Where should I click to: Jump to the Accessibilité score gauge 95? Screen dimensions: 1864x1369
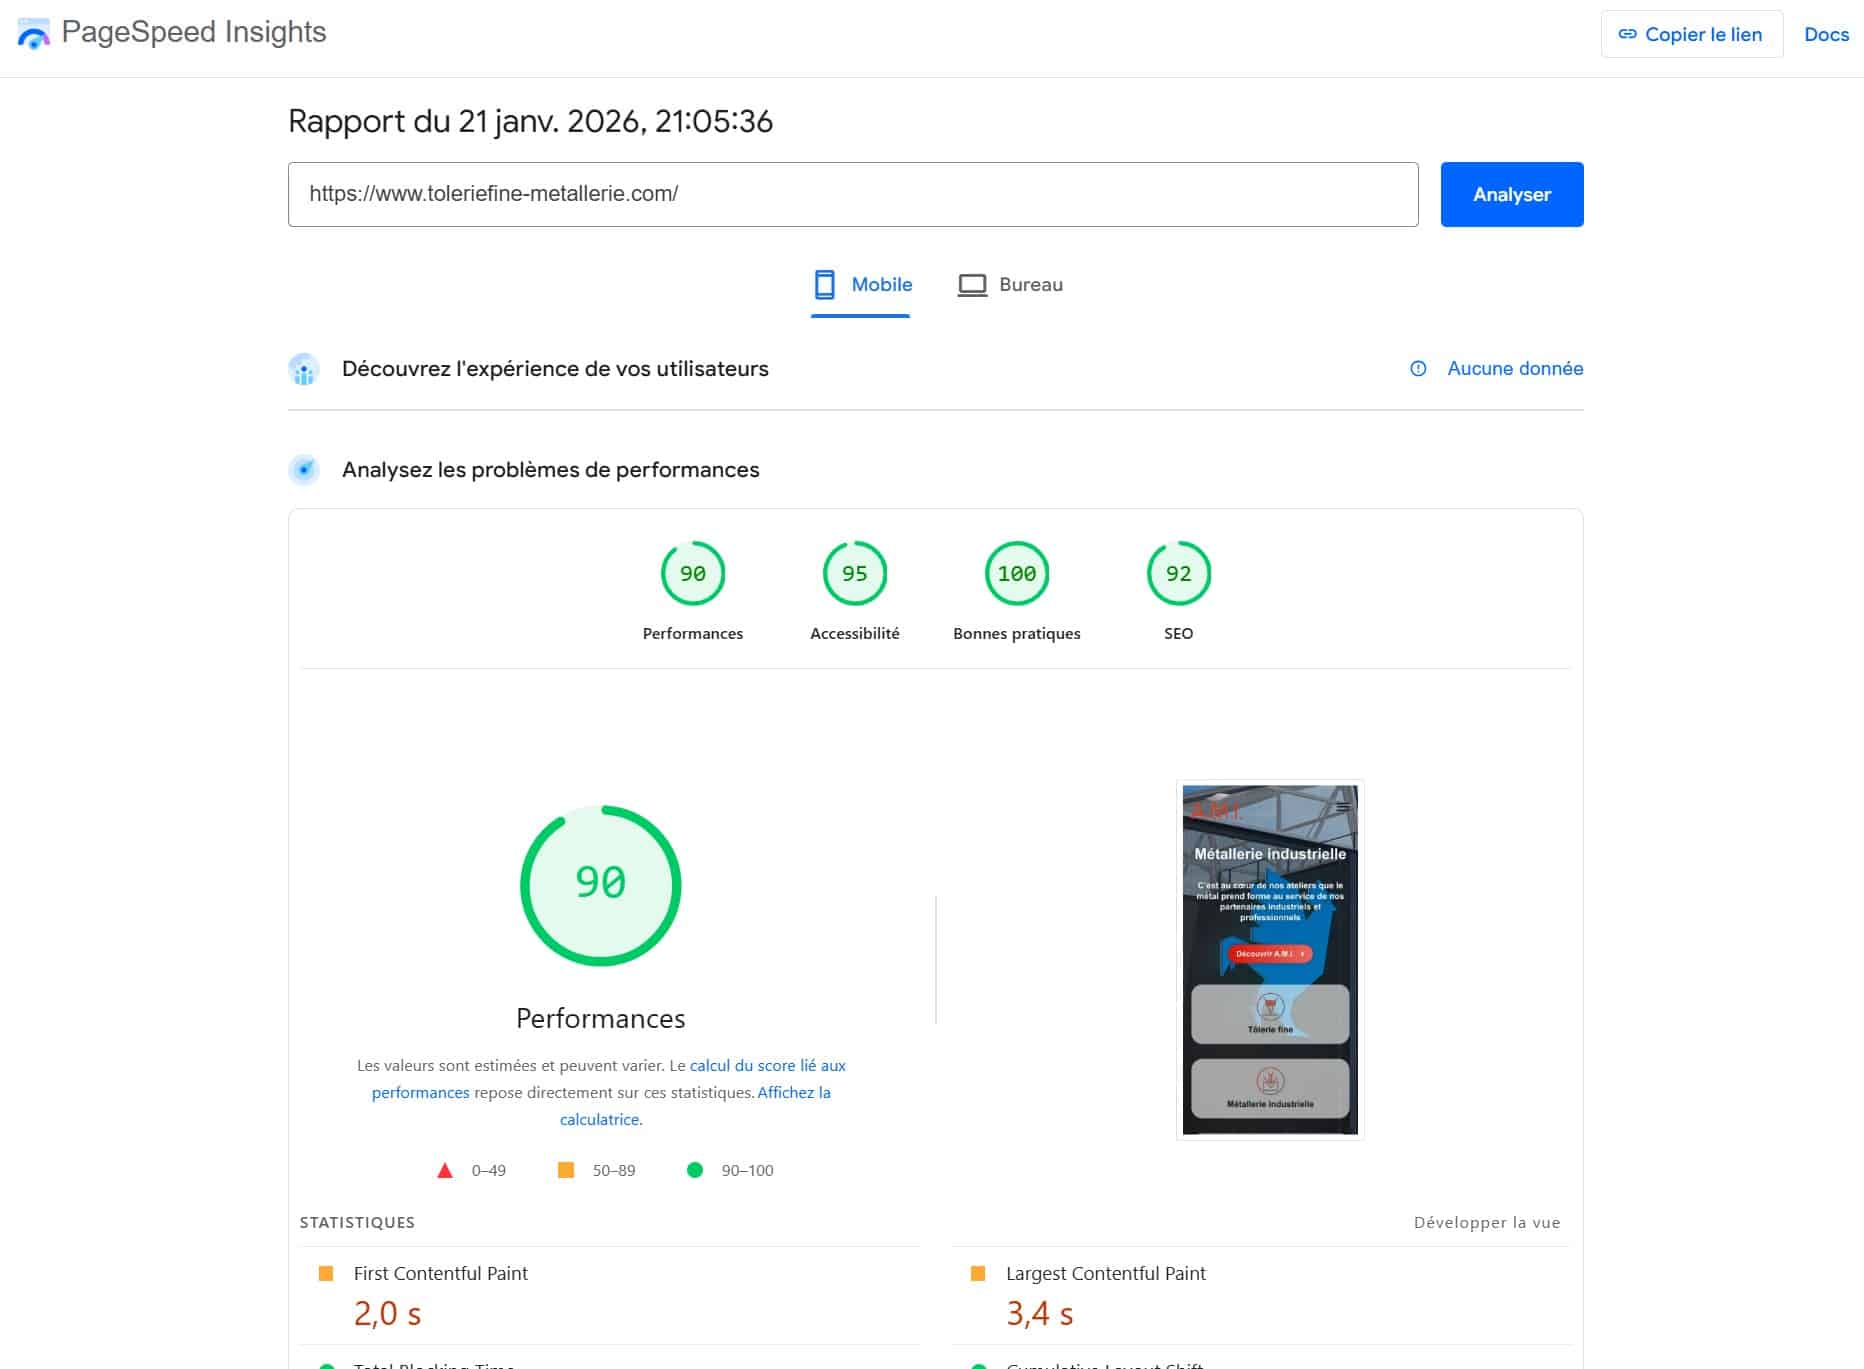point(854,574)
